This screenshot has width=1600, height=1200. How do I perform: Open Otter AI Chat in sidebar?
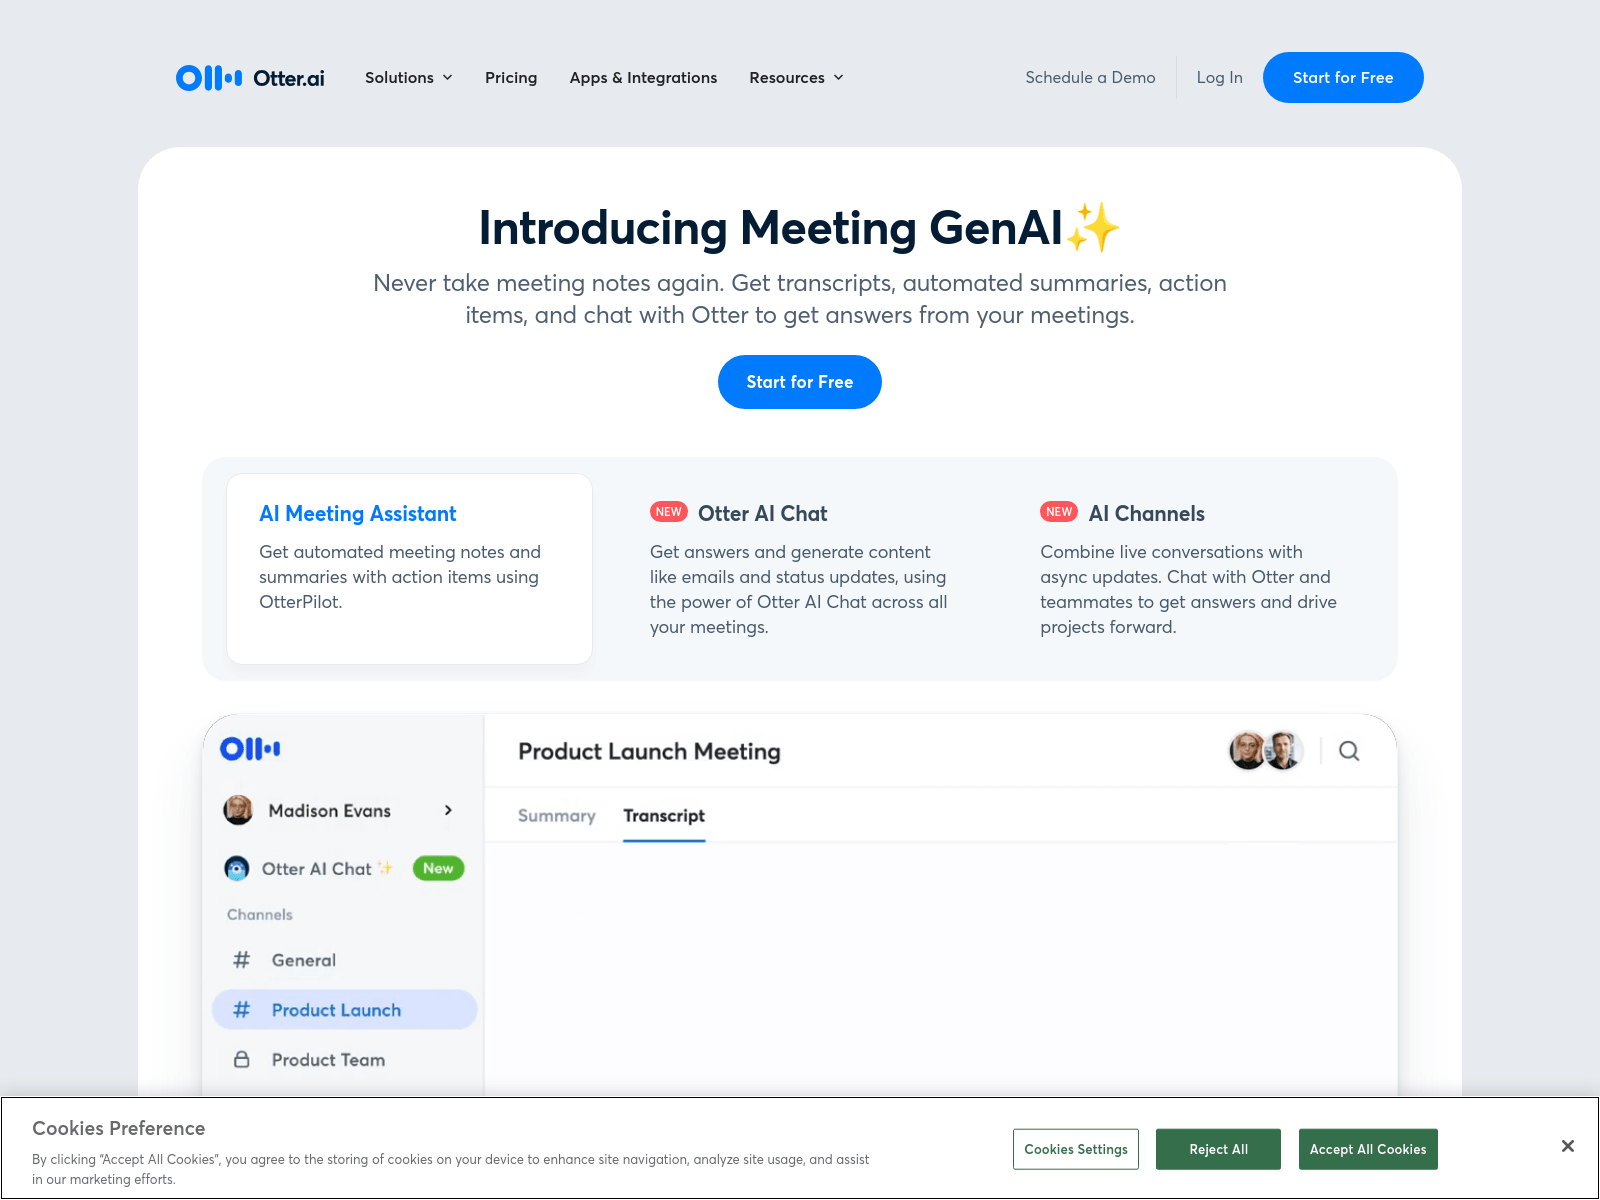(x=317, y=869)
